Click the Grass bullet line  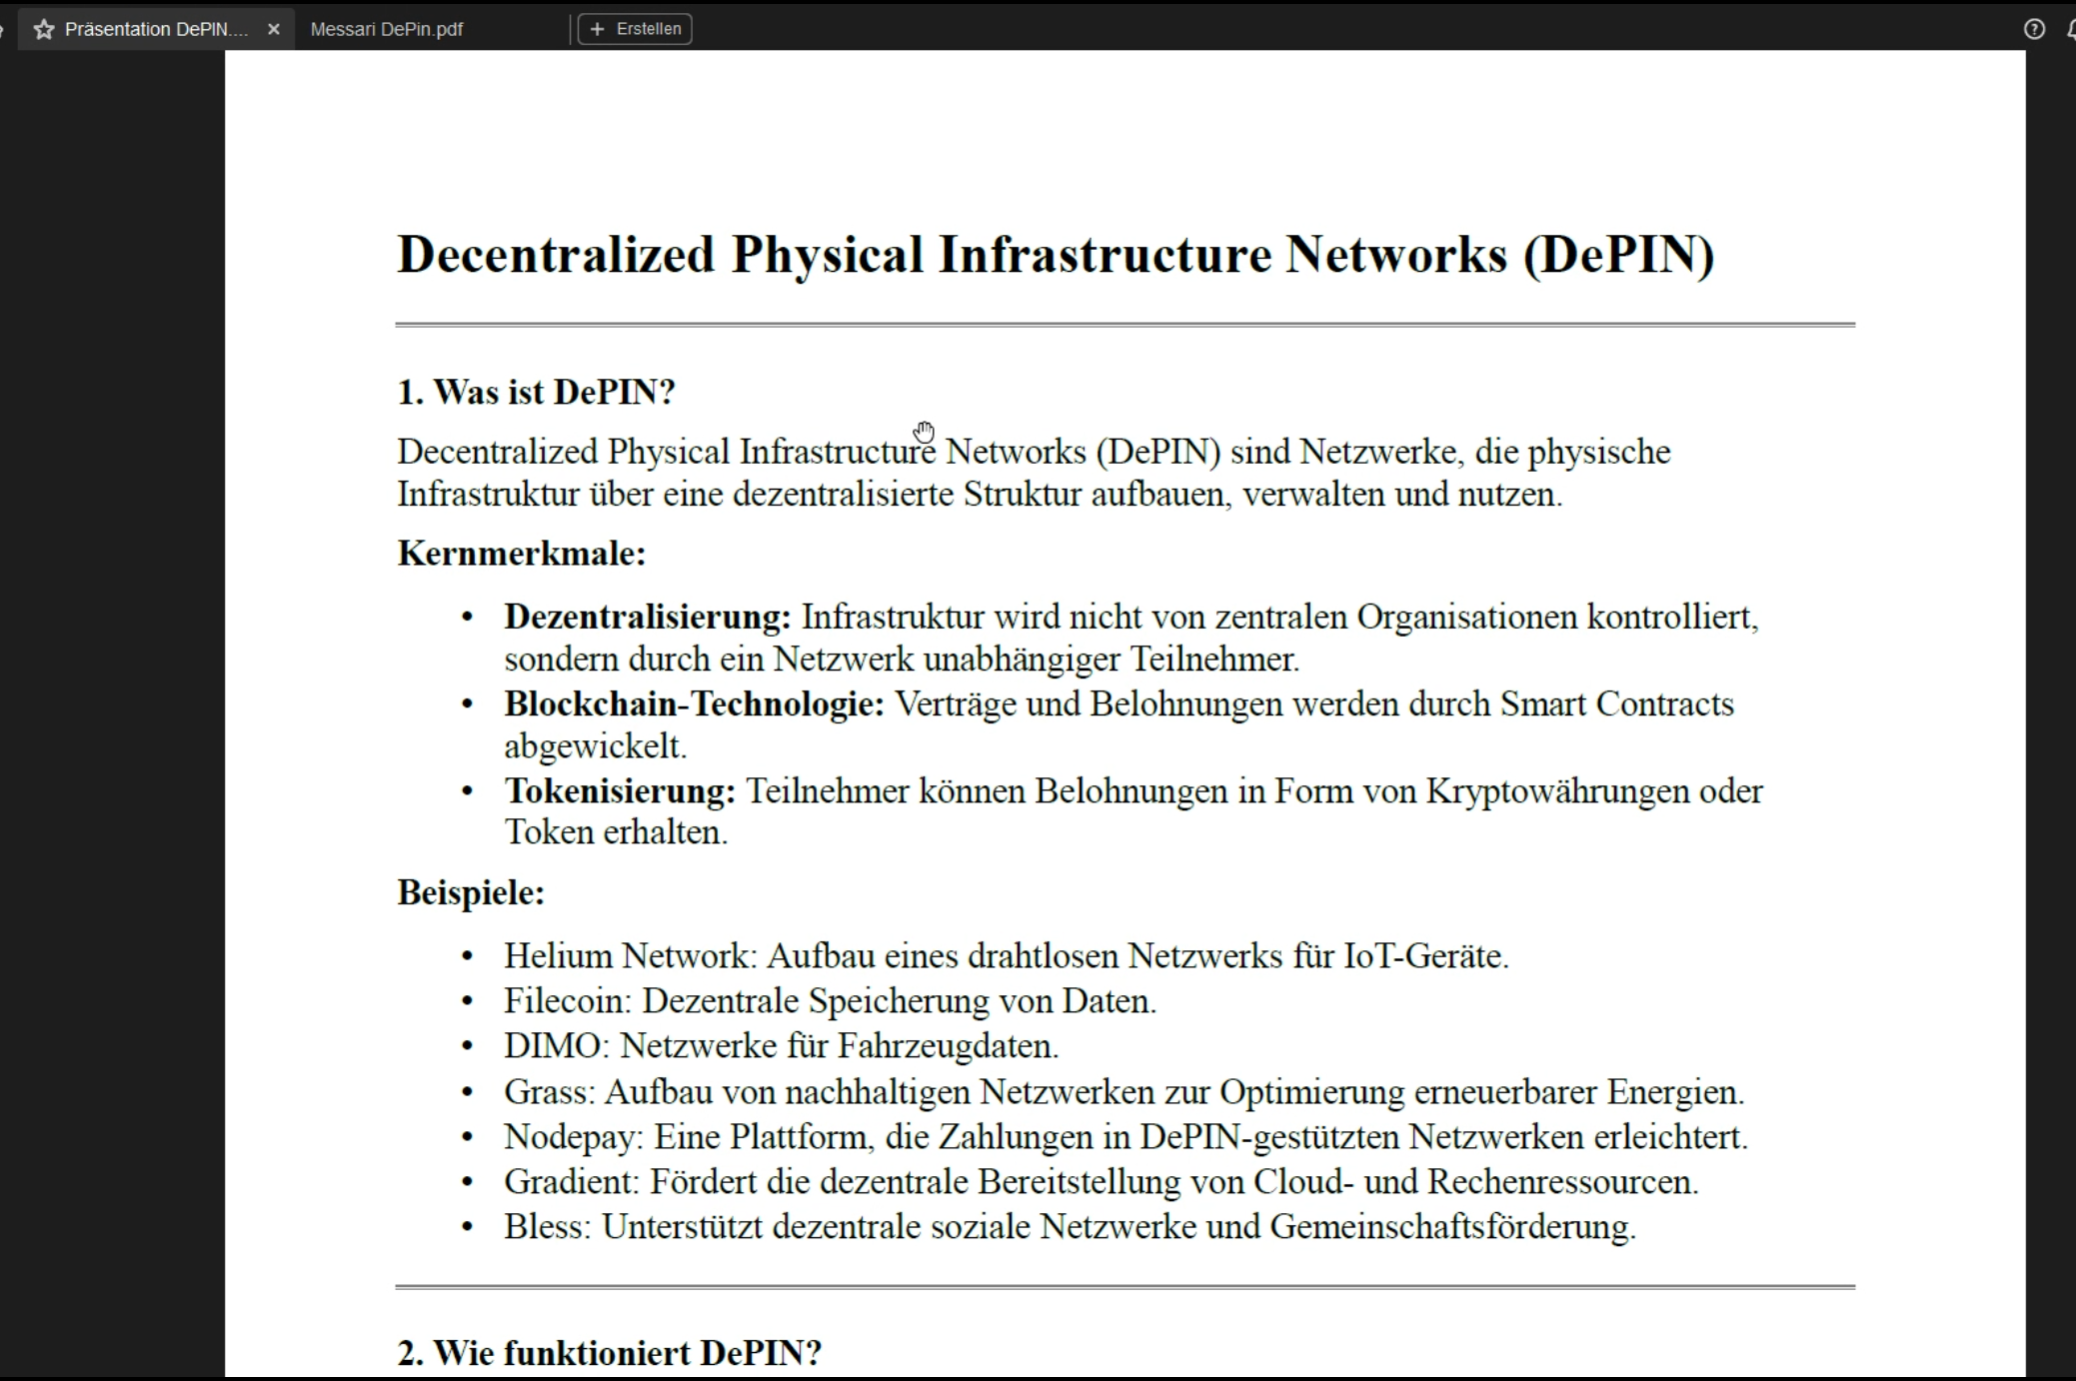(1124, 1092)
